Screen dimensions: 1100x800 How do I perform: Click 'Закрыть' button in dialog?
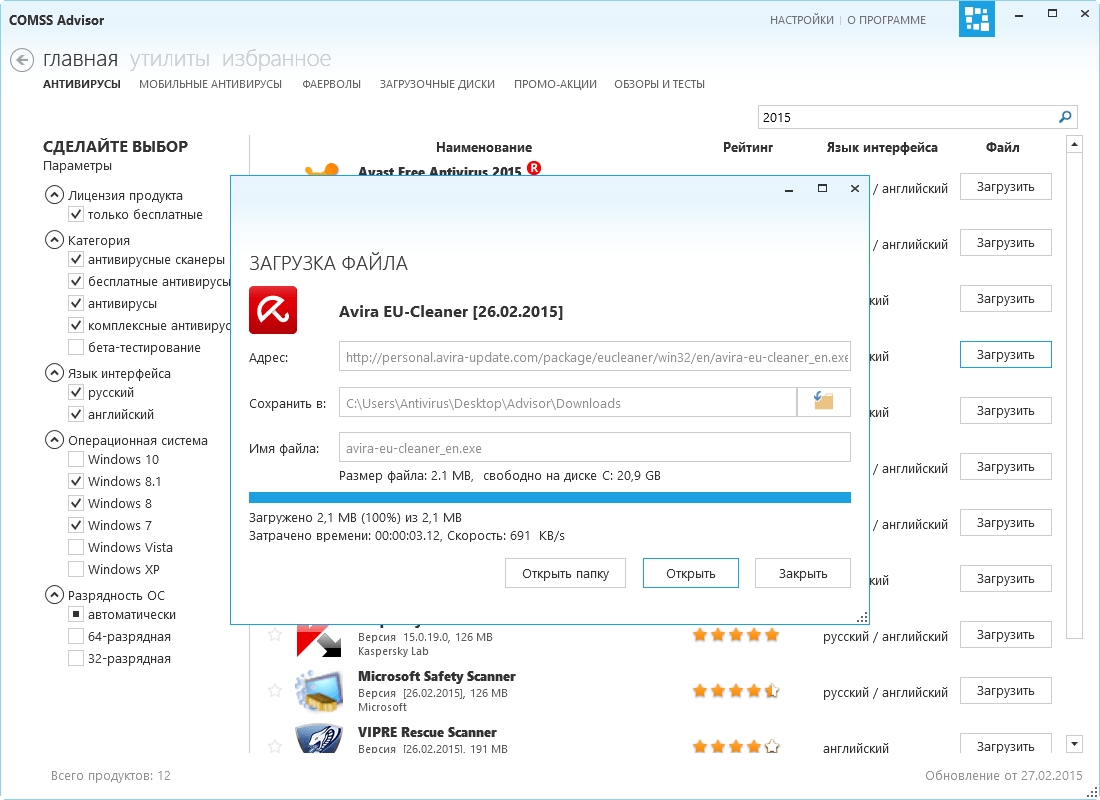pyautogui.click(x=803, y=573)
